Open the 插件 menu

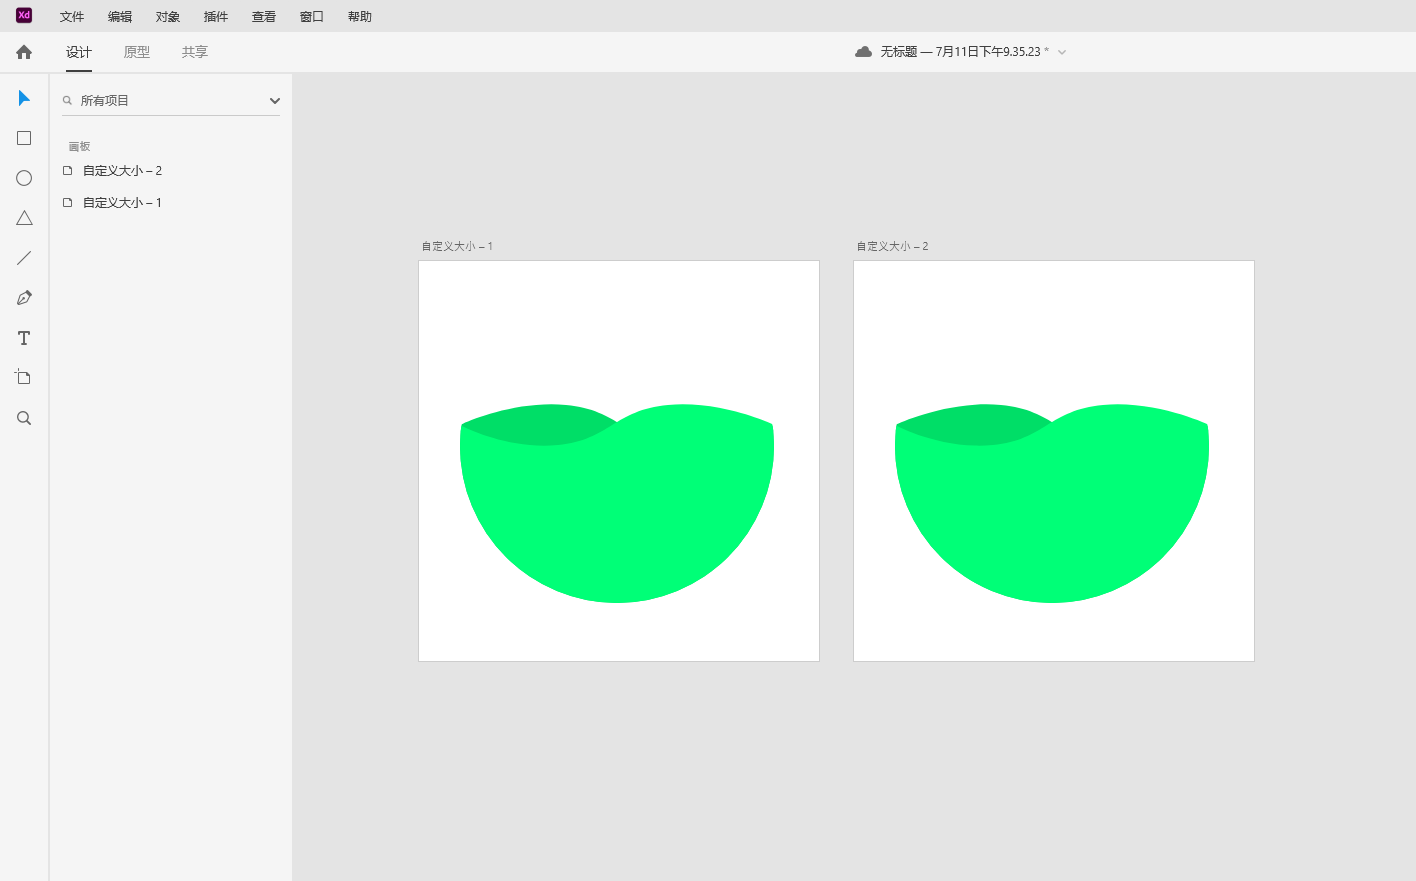[216, 17]
